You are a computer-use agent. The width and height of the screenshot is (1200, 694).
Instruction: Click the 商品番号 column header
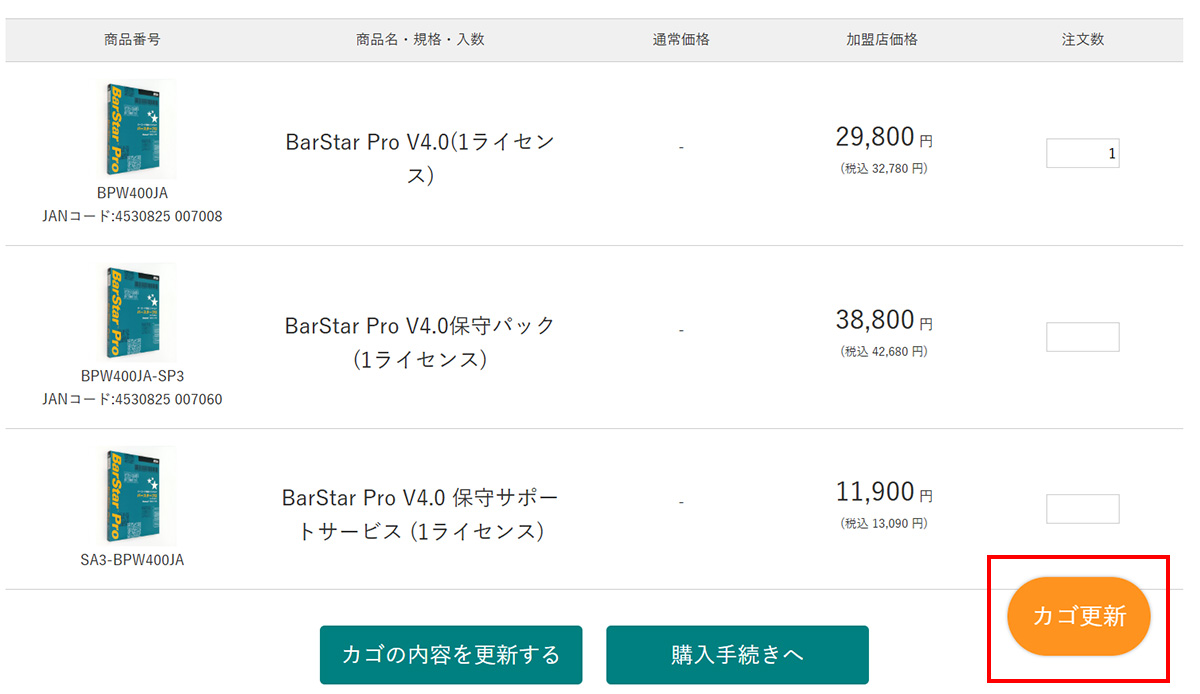coord(132,40)
